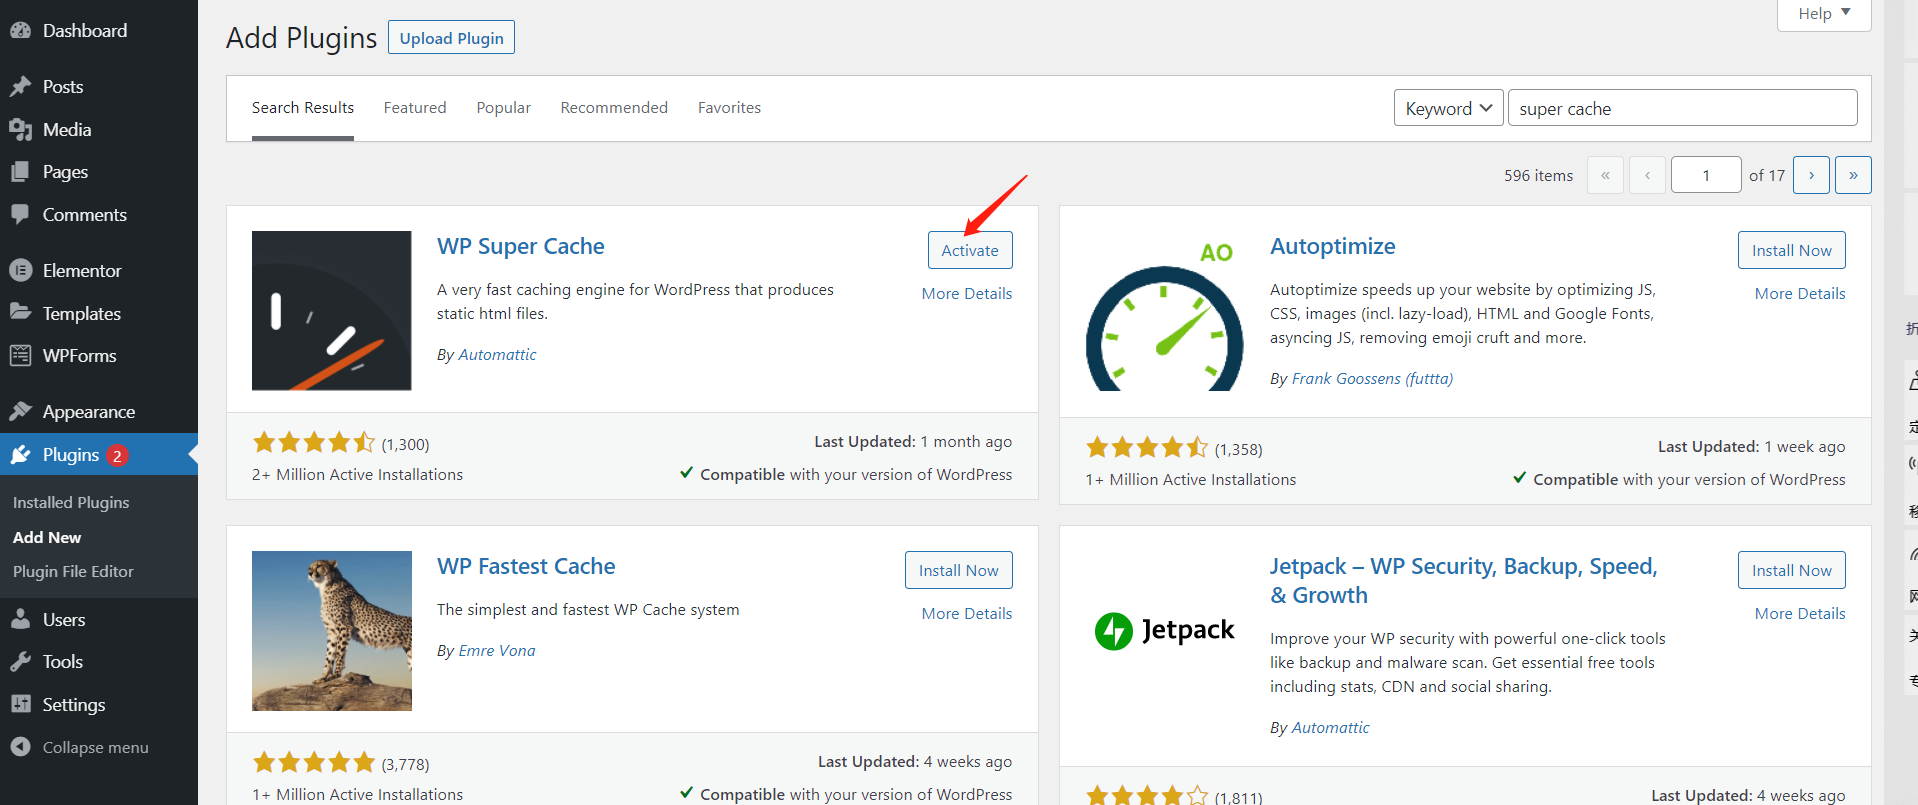The image size is (1918, 805).
Task: Click Collapse menu label
Action: (x=96, y=748)
